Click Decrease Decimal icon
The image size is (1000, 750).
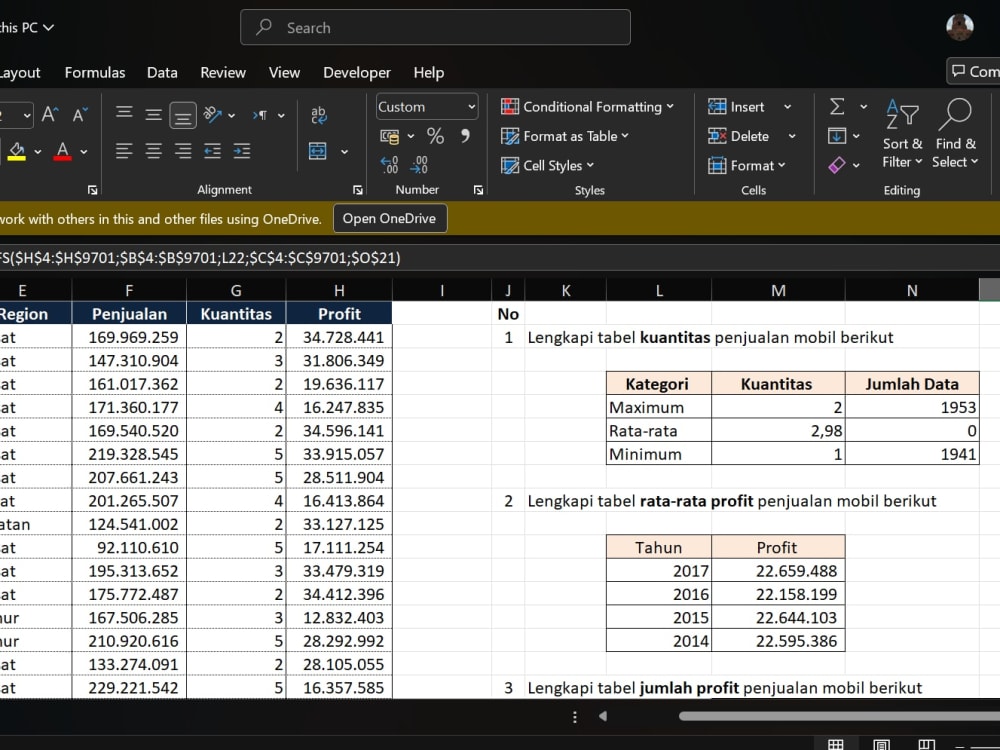point(419,165)
